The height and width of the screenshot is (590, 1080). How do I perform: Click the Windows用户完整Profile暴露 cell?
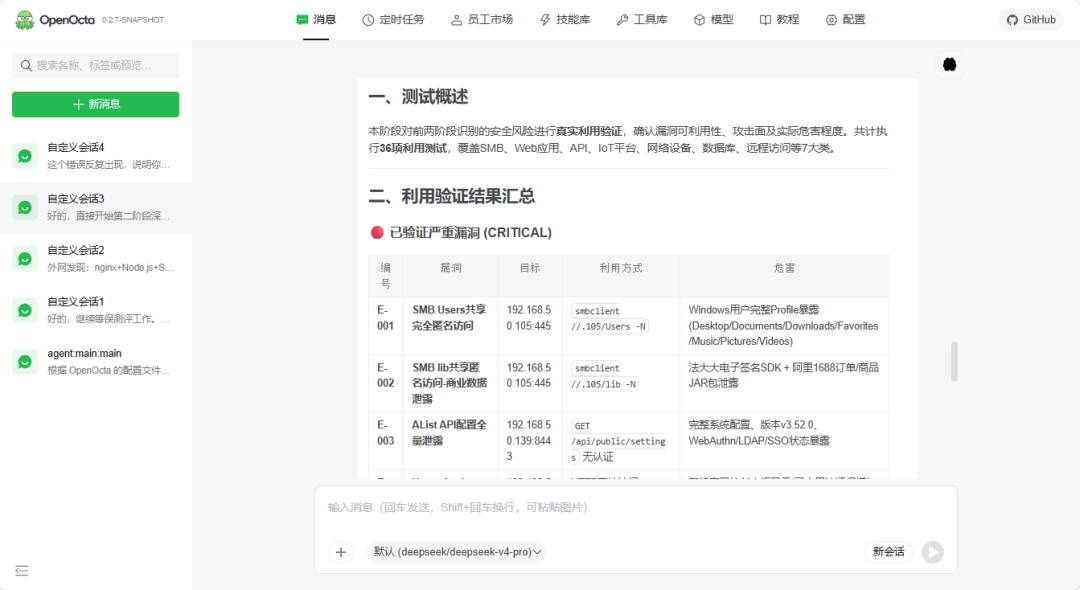coord(783,326)
